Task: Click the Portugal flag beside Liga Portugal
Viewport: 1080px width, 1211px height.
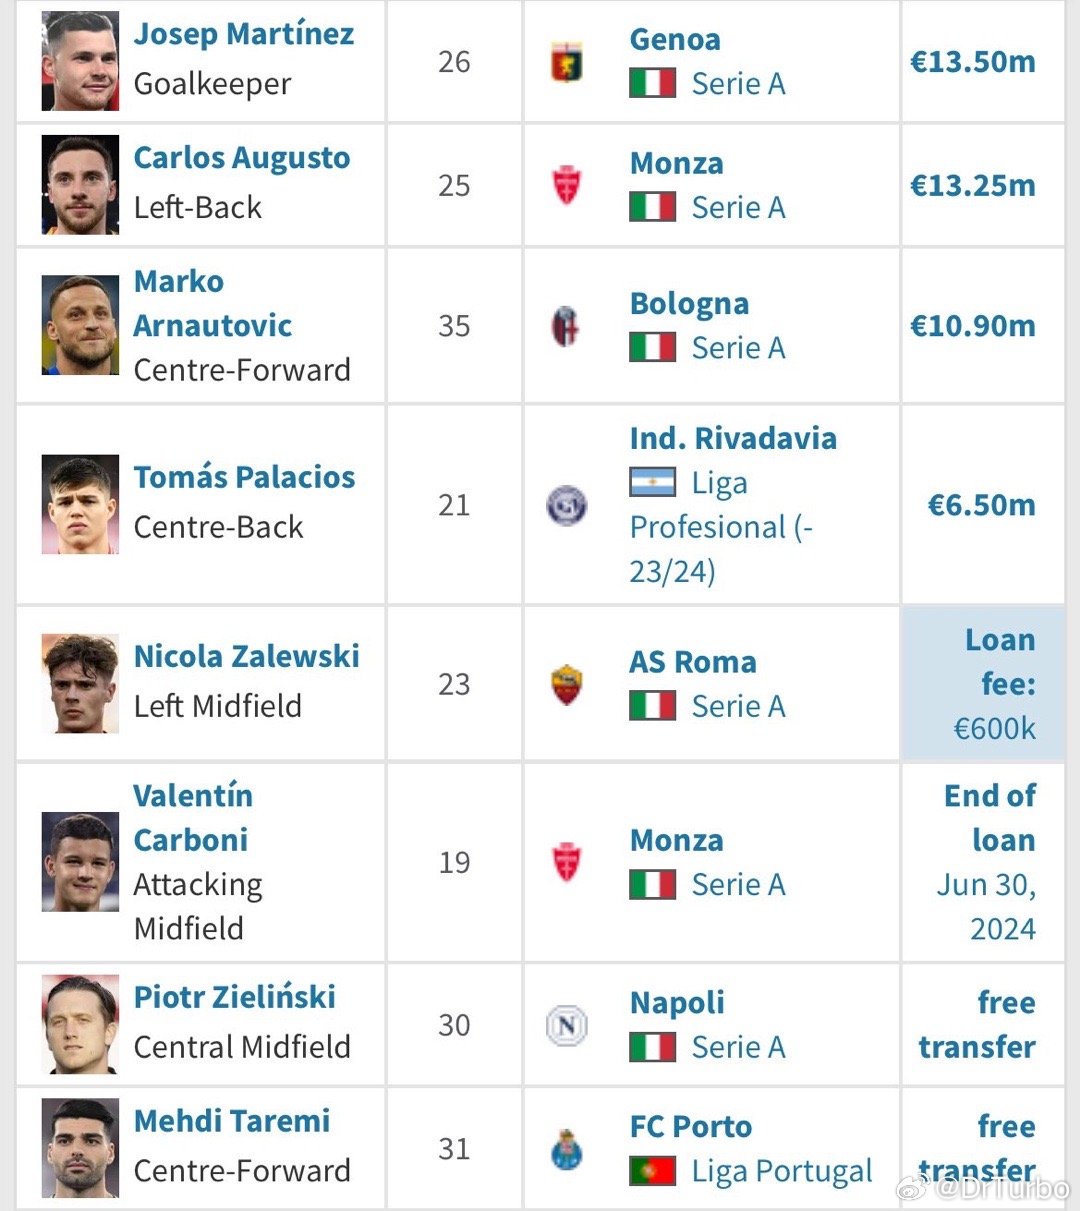Action: tap(652, 1171)
